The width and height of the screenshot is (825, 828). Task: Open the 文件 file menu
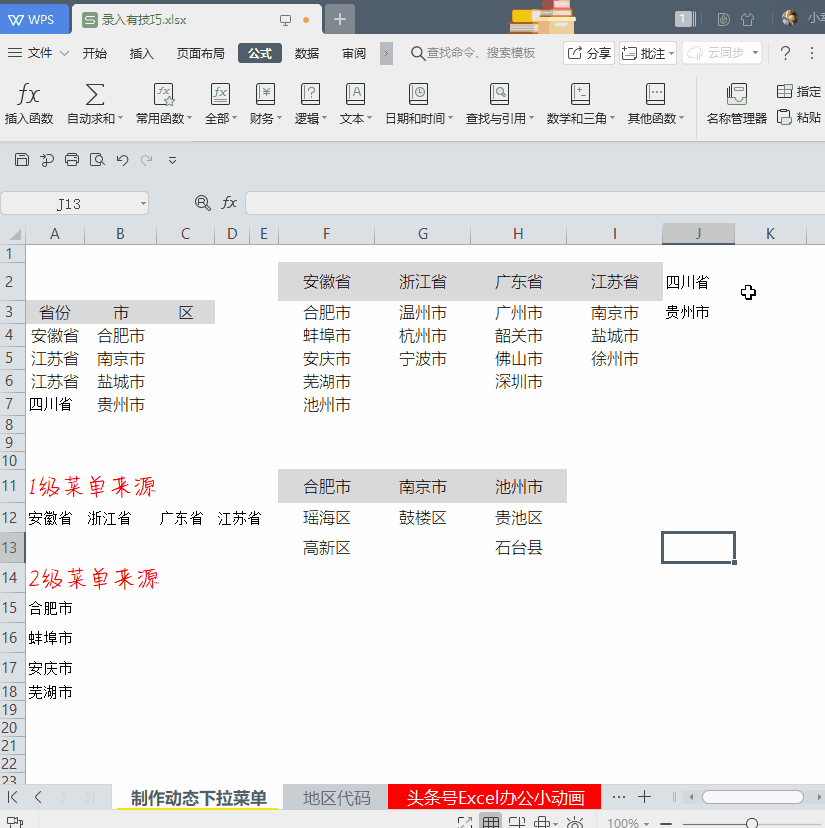[38, 53]
